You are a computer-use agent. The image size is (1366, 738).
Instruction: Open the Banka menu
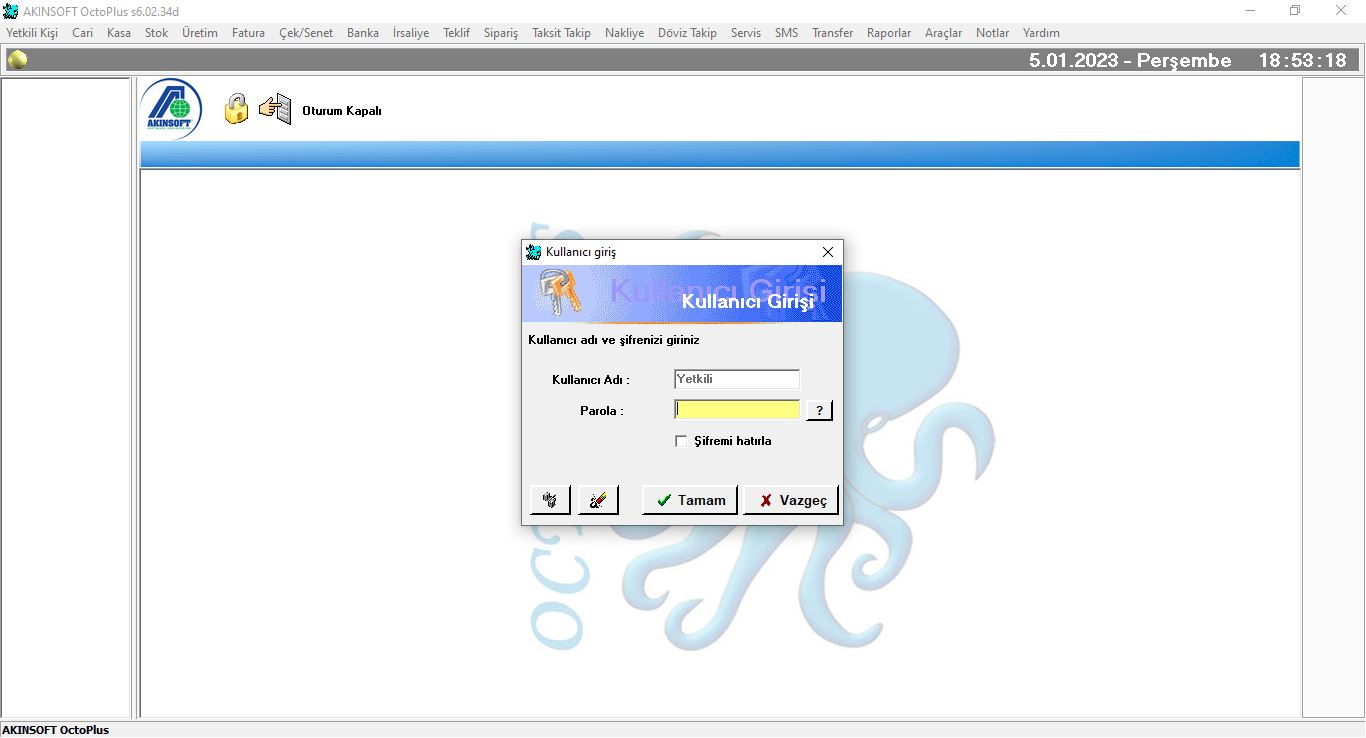point(363,33)
